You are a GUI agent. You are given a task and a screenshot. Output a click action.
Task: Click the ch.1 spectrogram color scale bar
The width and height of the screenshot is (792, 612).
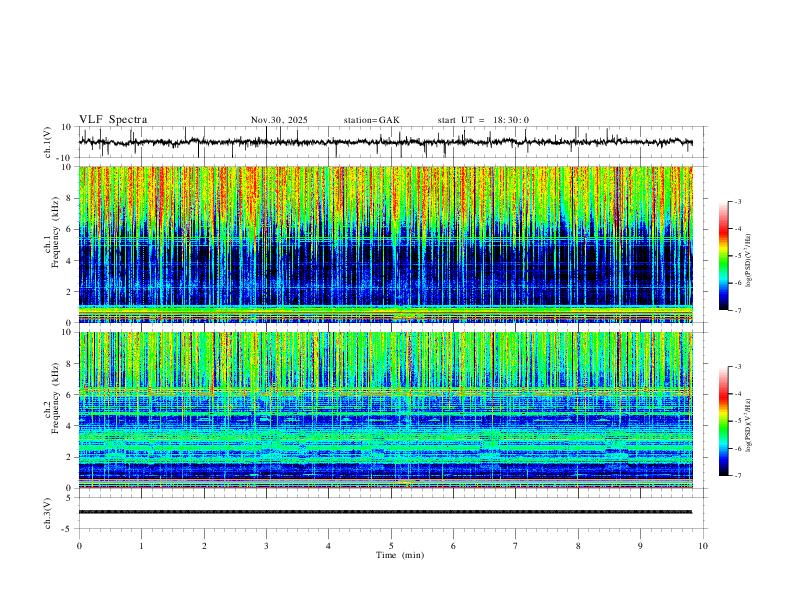pyautogui.click(x=724, y=256)
